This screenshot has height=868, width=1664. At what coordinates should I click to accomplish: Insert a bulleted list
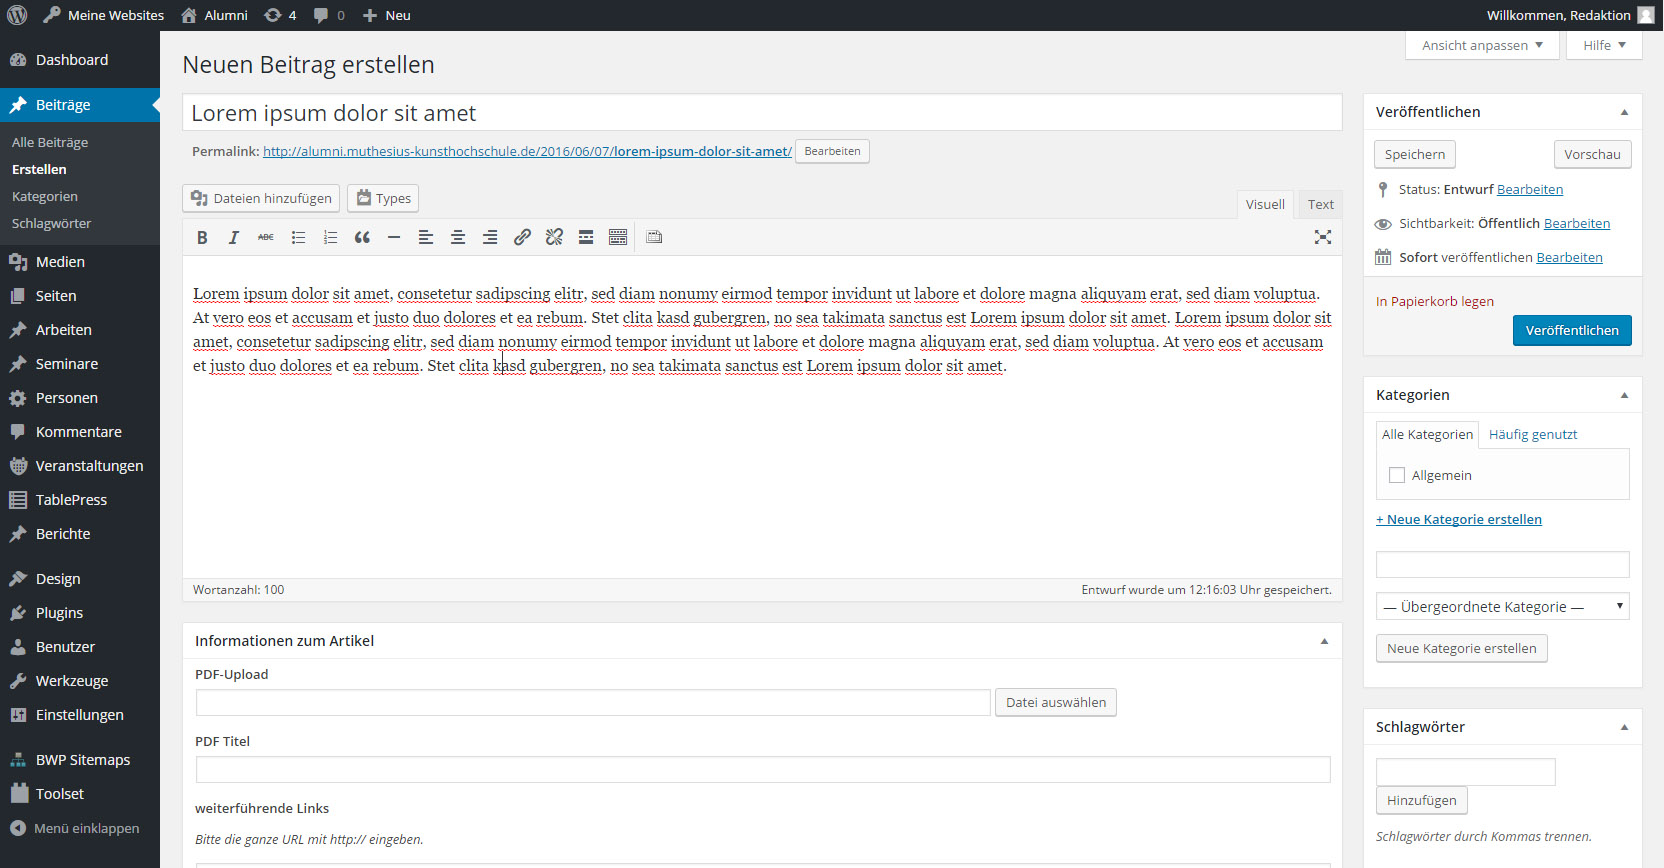click(298, 238)
